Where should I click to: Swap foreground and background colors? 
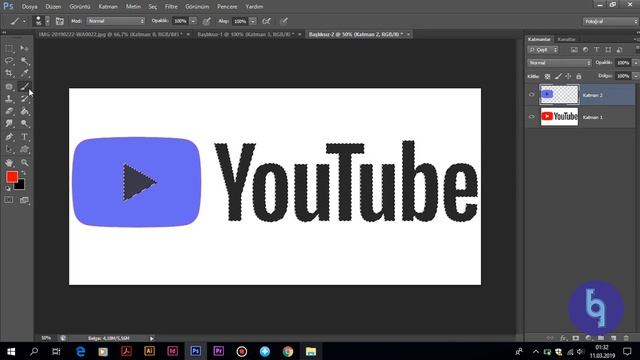pos(23,173)
